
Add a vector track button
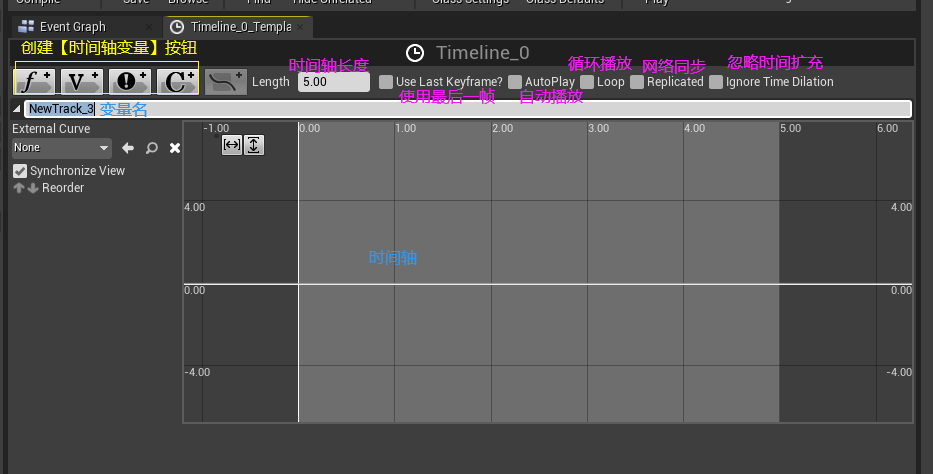click(x=82, y=81)
